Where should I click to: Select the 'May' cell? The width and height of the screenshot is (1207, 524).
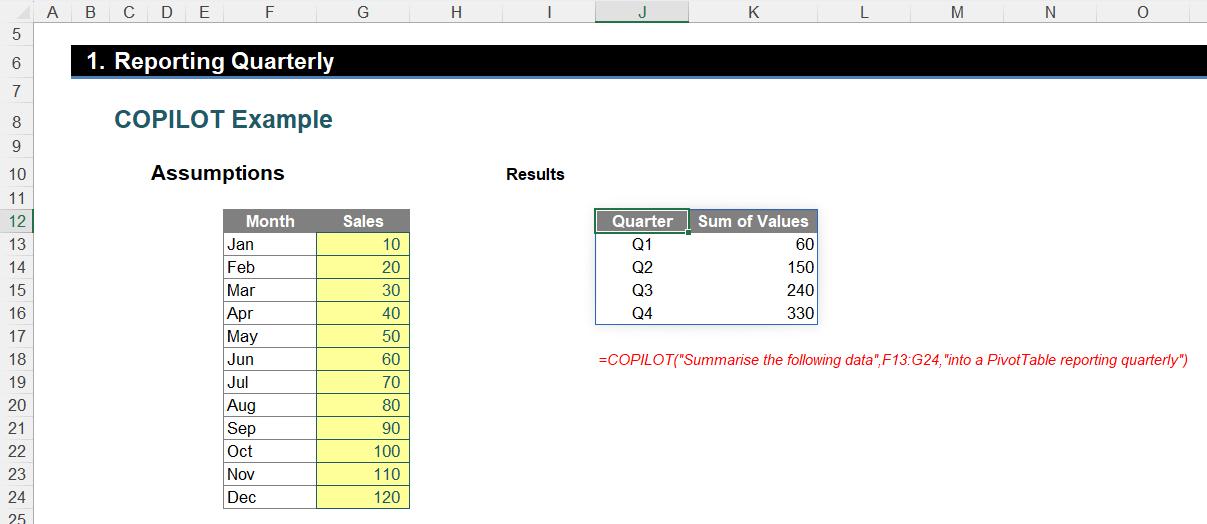270,336
